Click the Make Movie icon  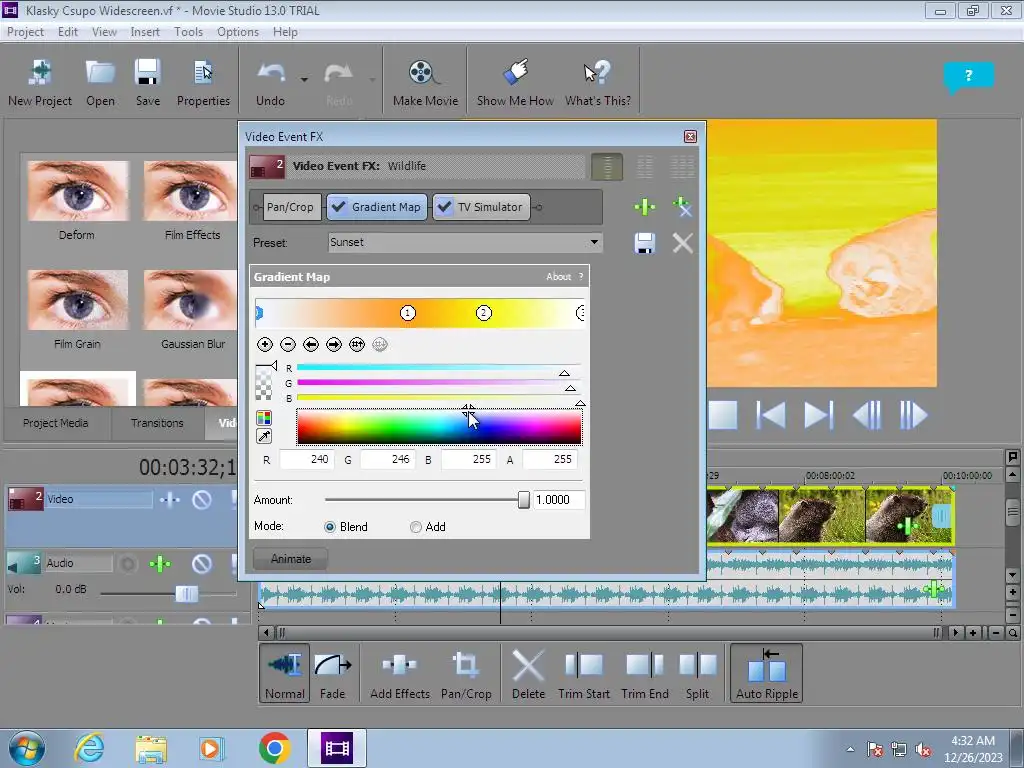(425, 83)
